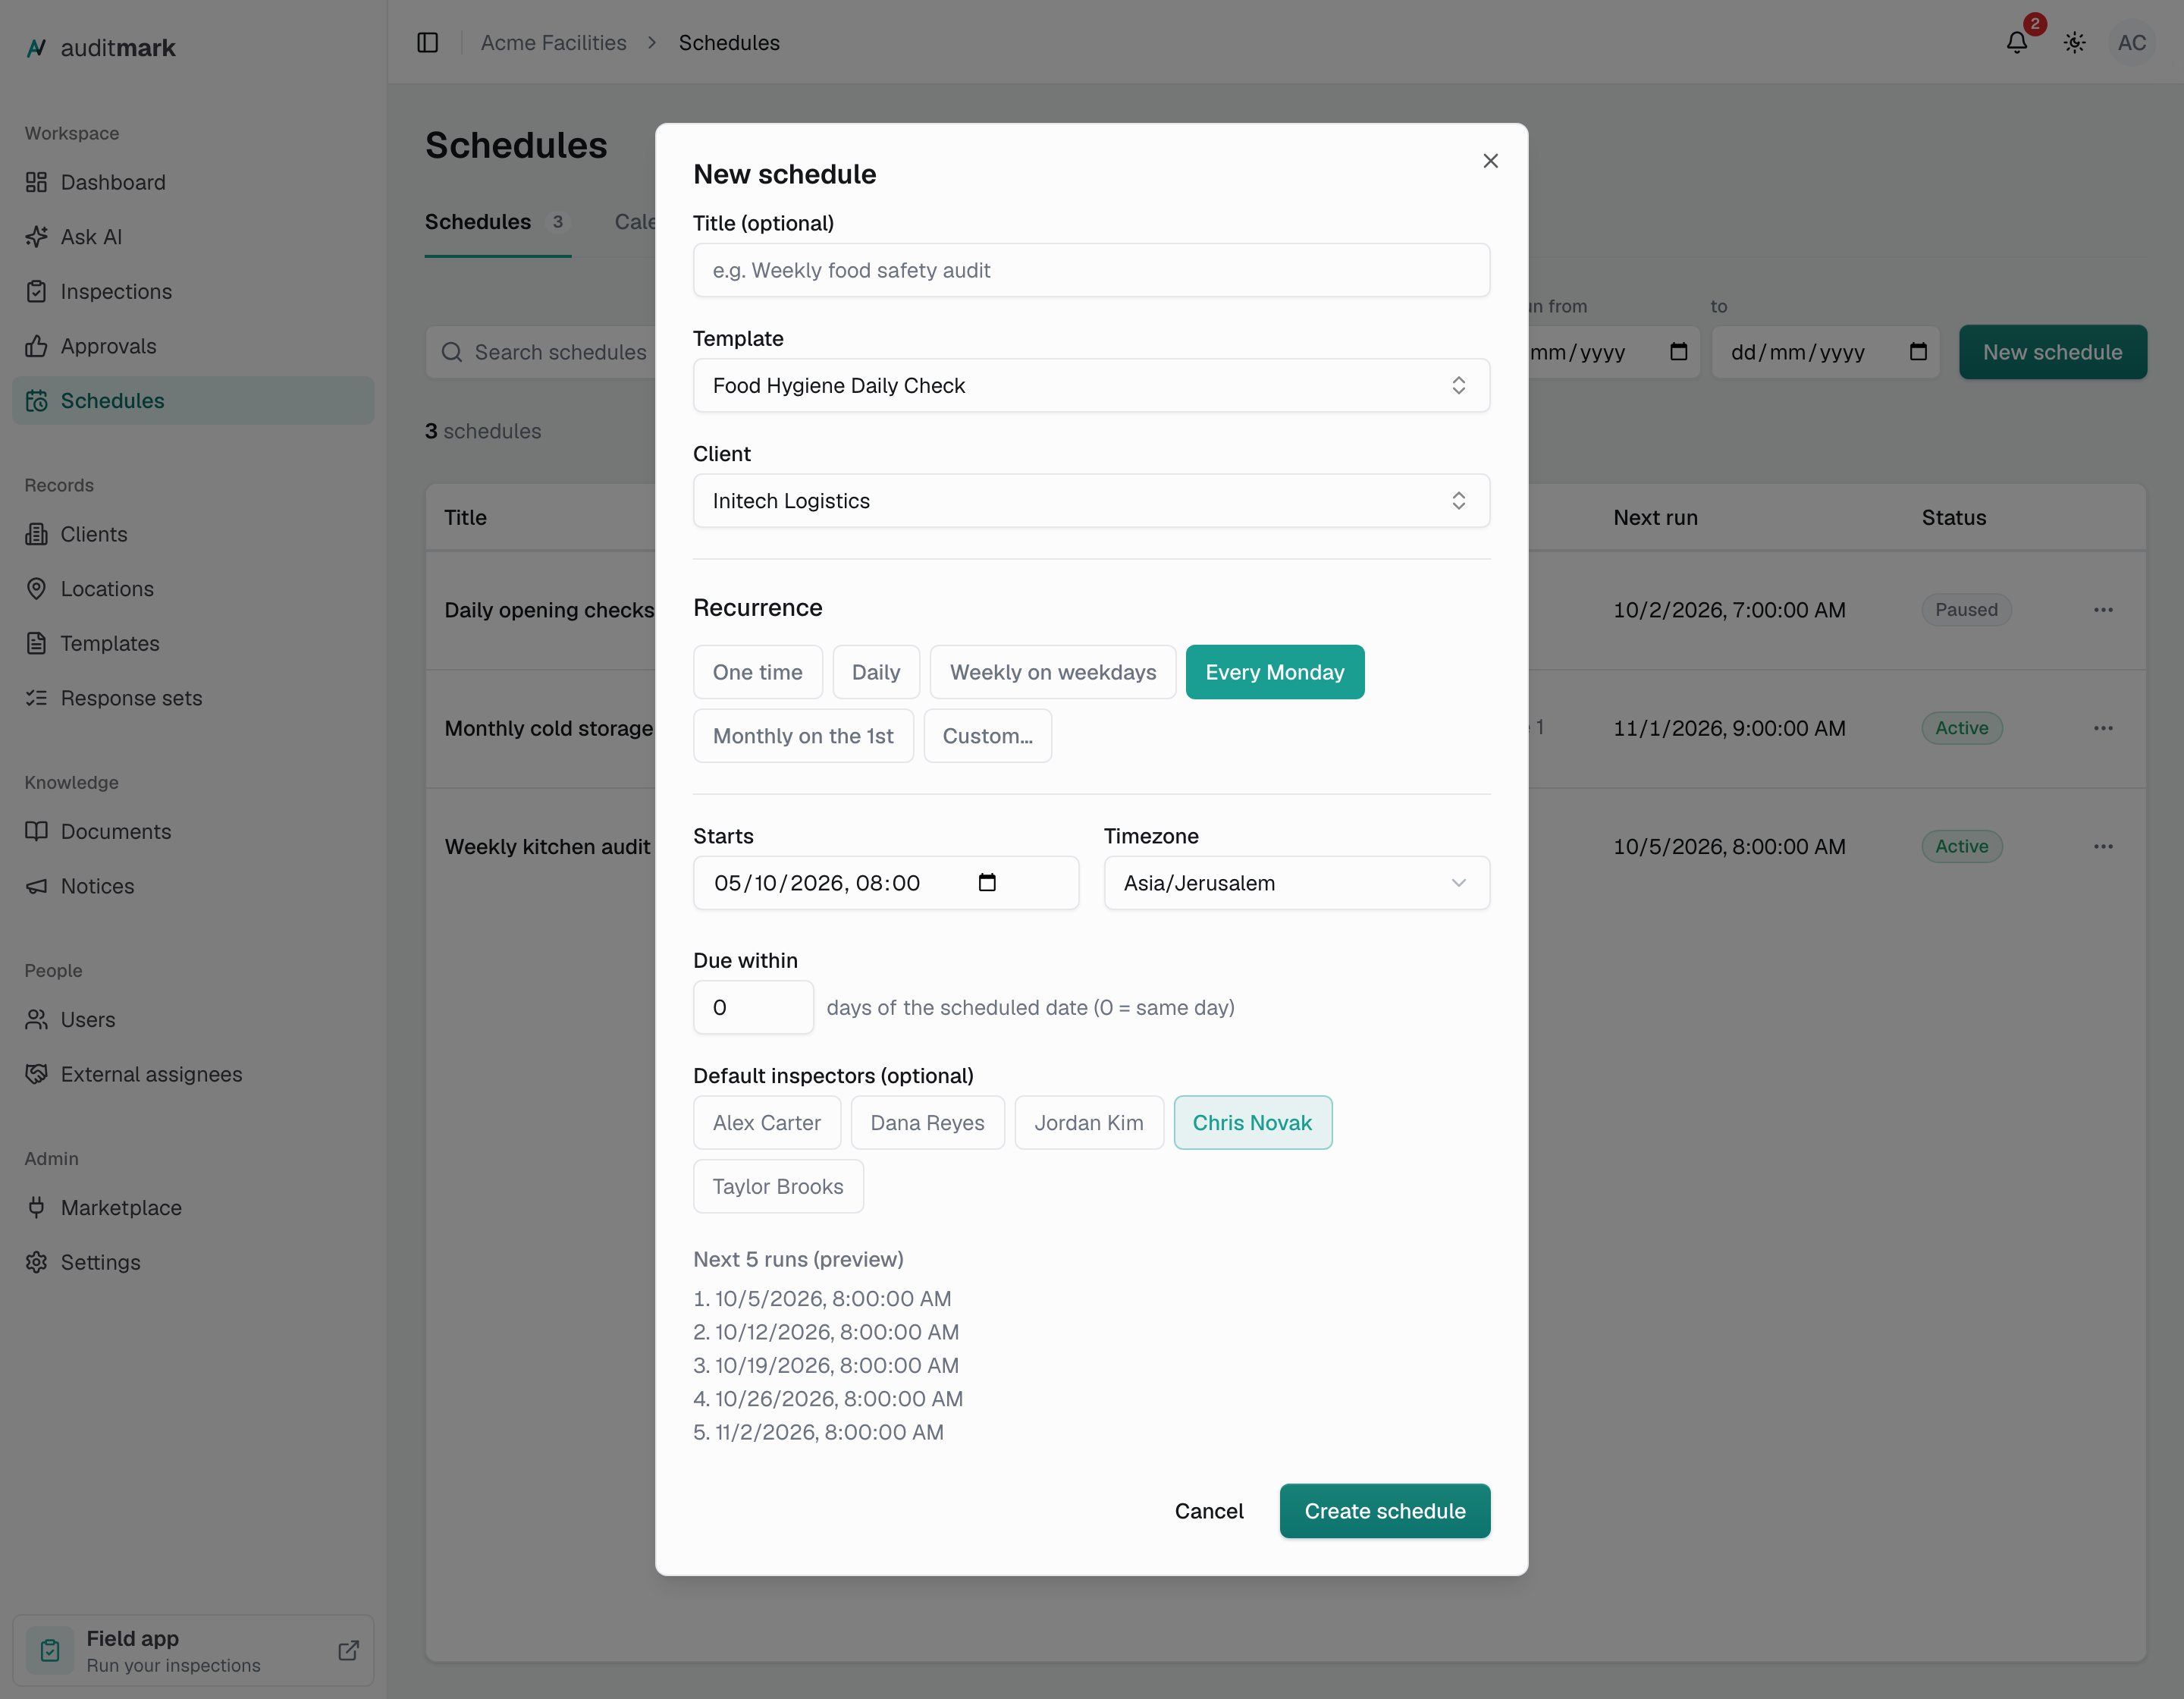
Task: Focus the Due within days field
Action: (x=753, y=1007)
